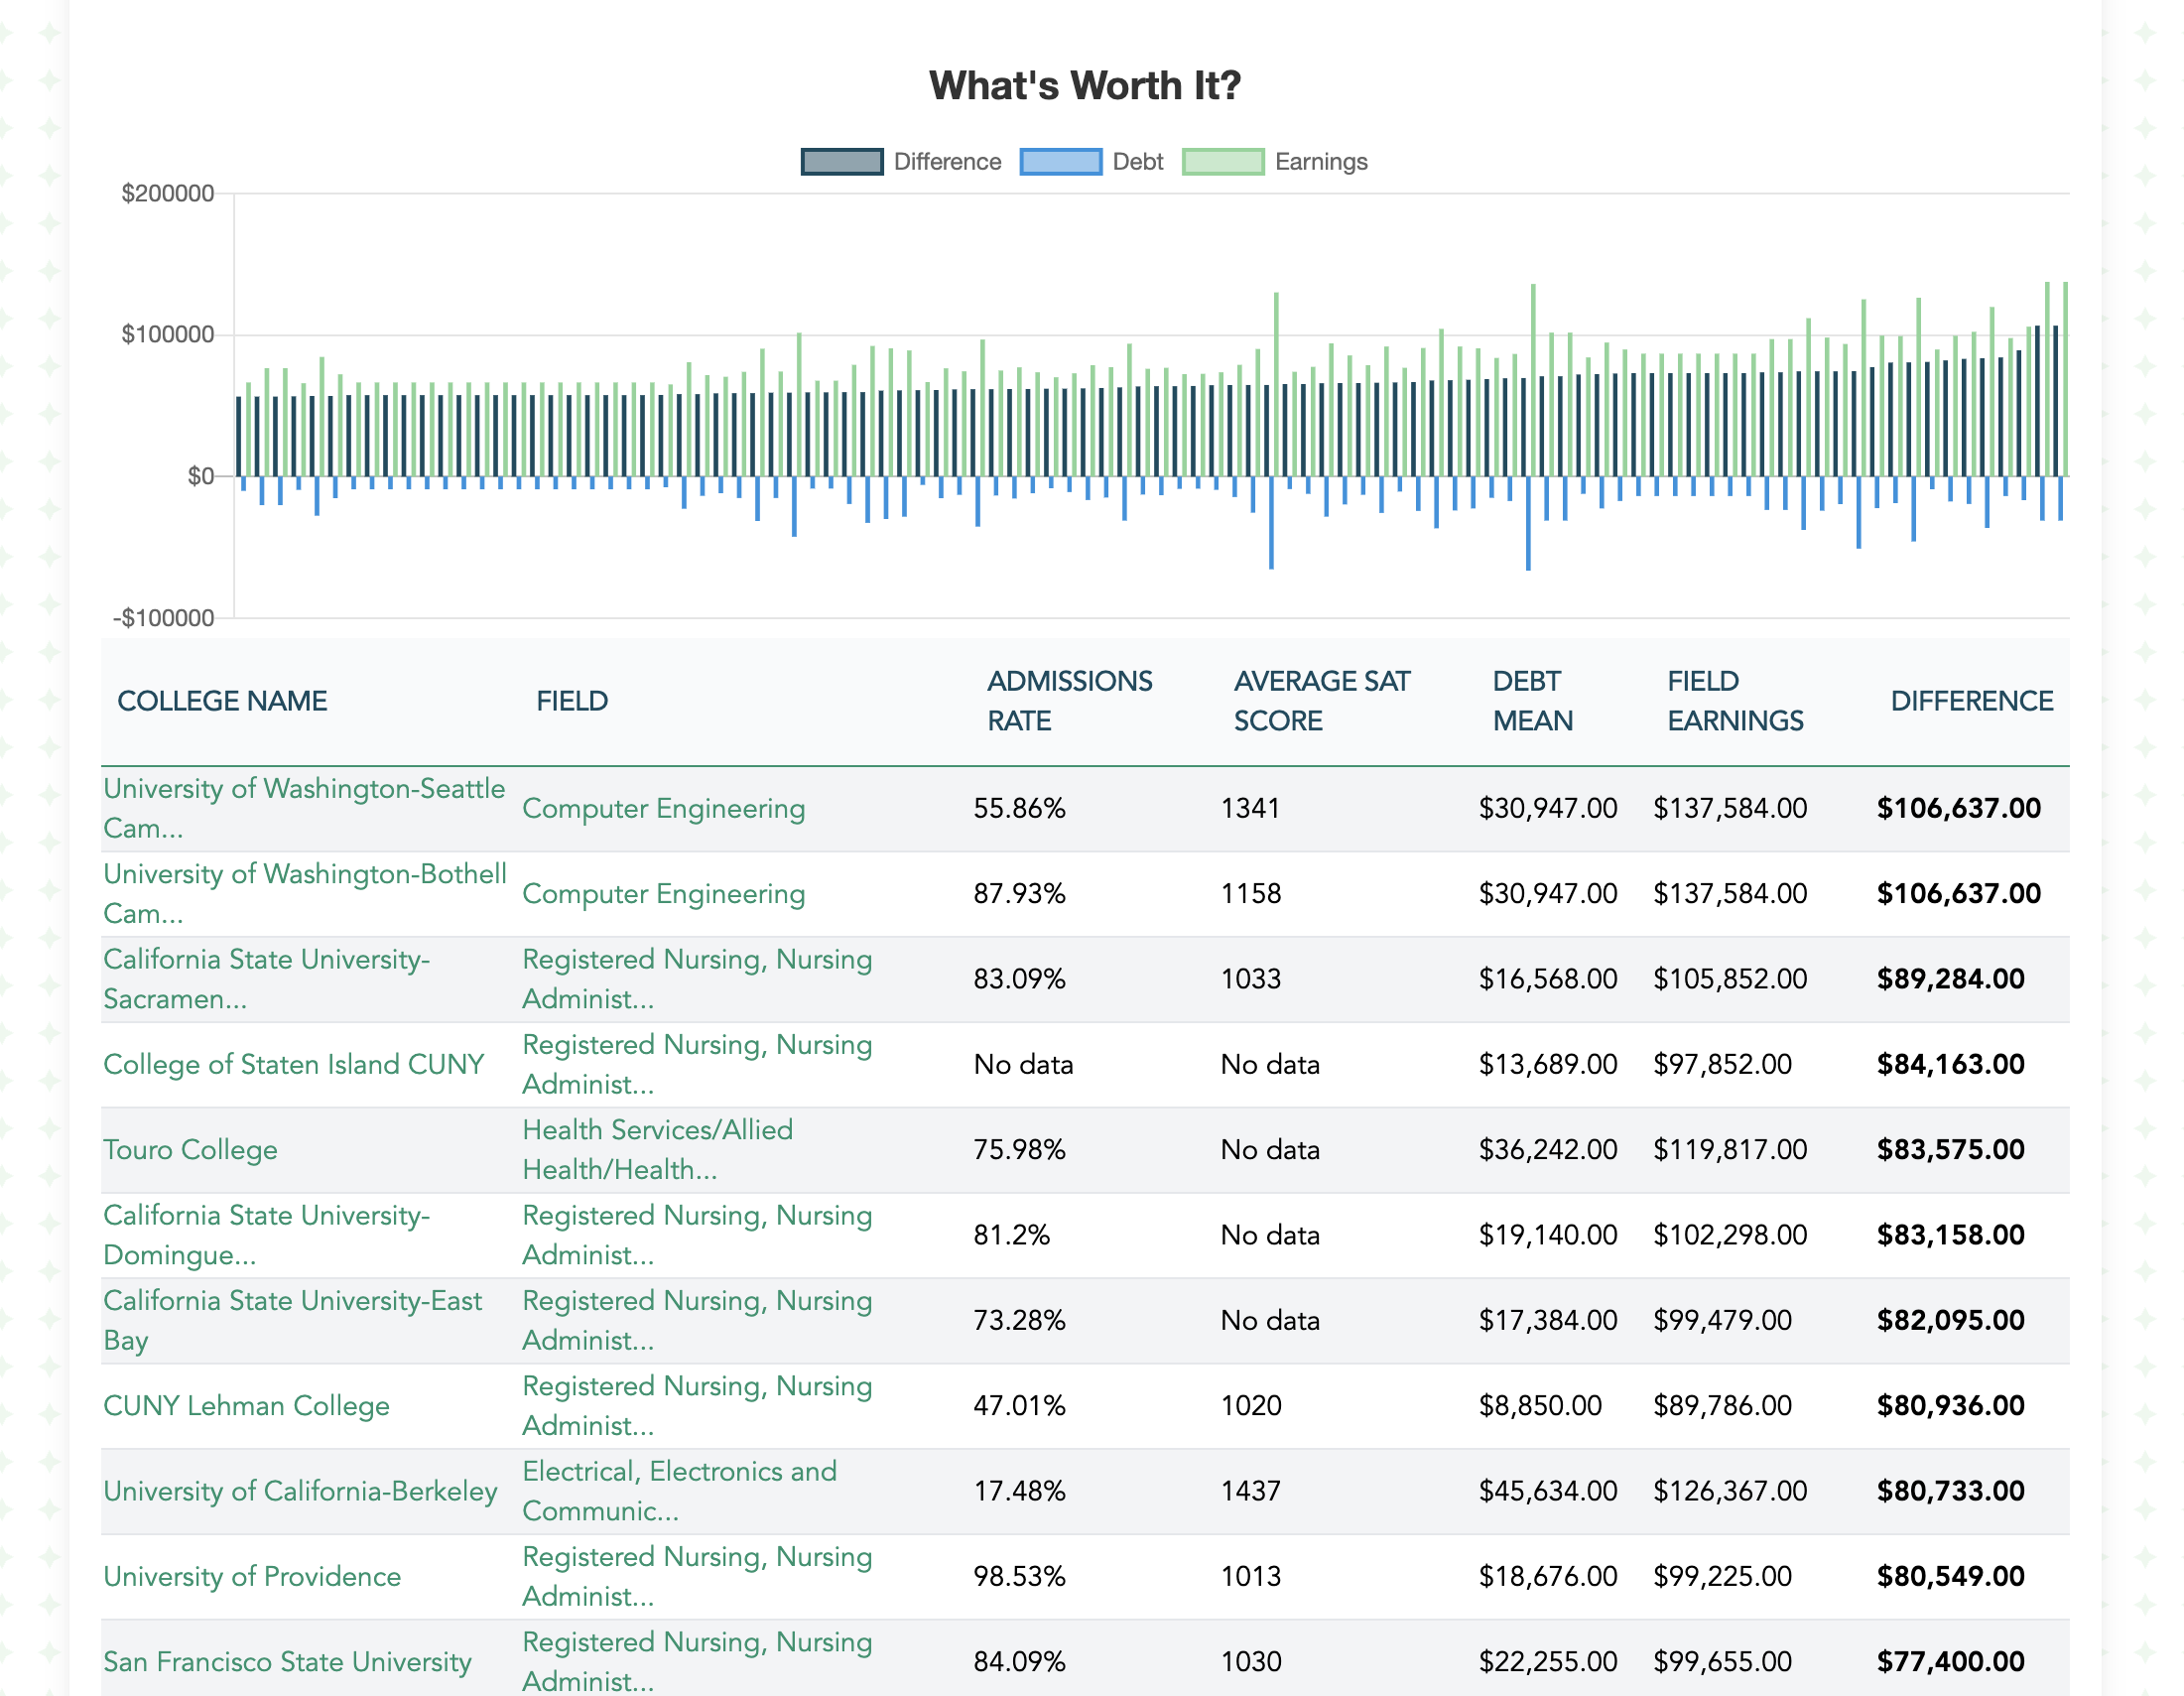The image size is (2184, 1696).
Task: Sort by Difference column header
Action: point(1971,701)
